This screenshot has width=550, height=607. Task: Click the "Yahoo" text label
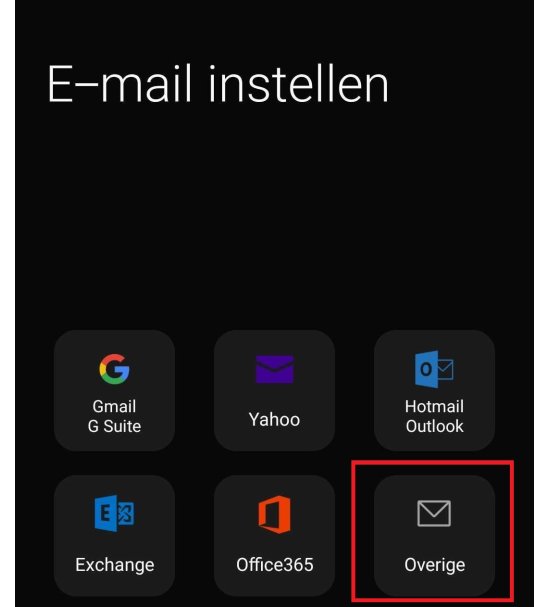coord(274,420)
